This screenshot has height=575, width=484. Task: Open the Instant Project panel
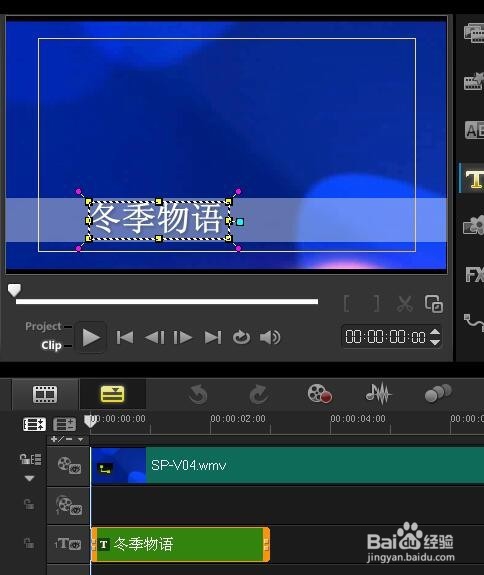474,81
